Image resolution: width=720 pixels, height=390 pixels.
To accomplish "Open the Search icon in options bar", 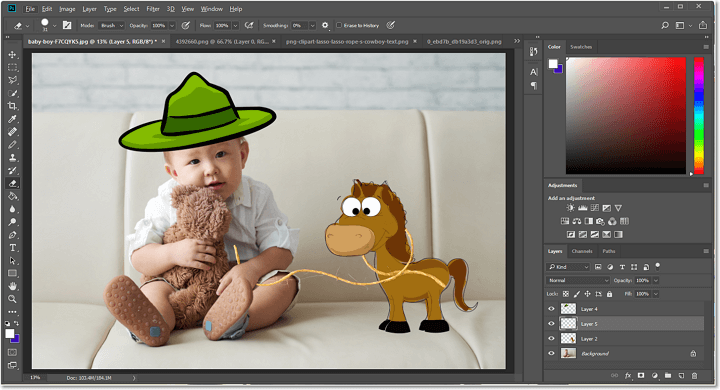I will [665, 25].
